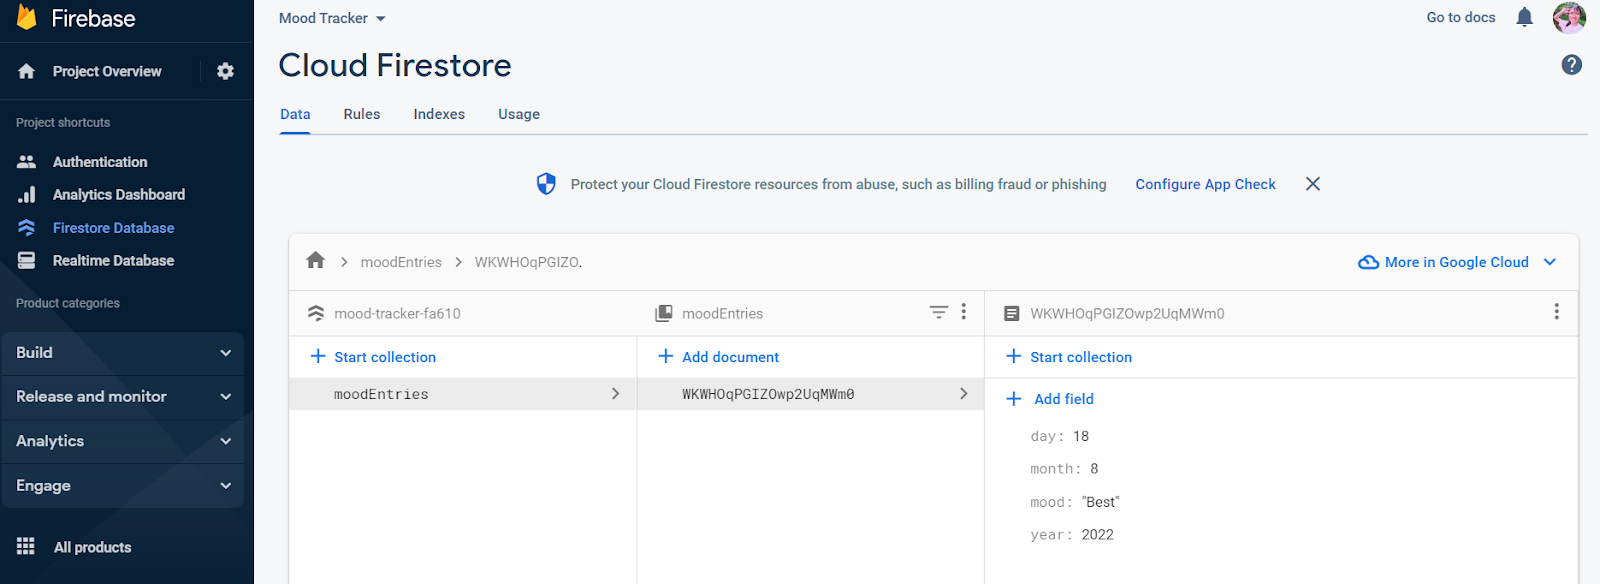
Task: Expand Release and monitor section
Action: (x=122, y=397)
